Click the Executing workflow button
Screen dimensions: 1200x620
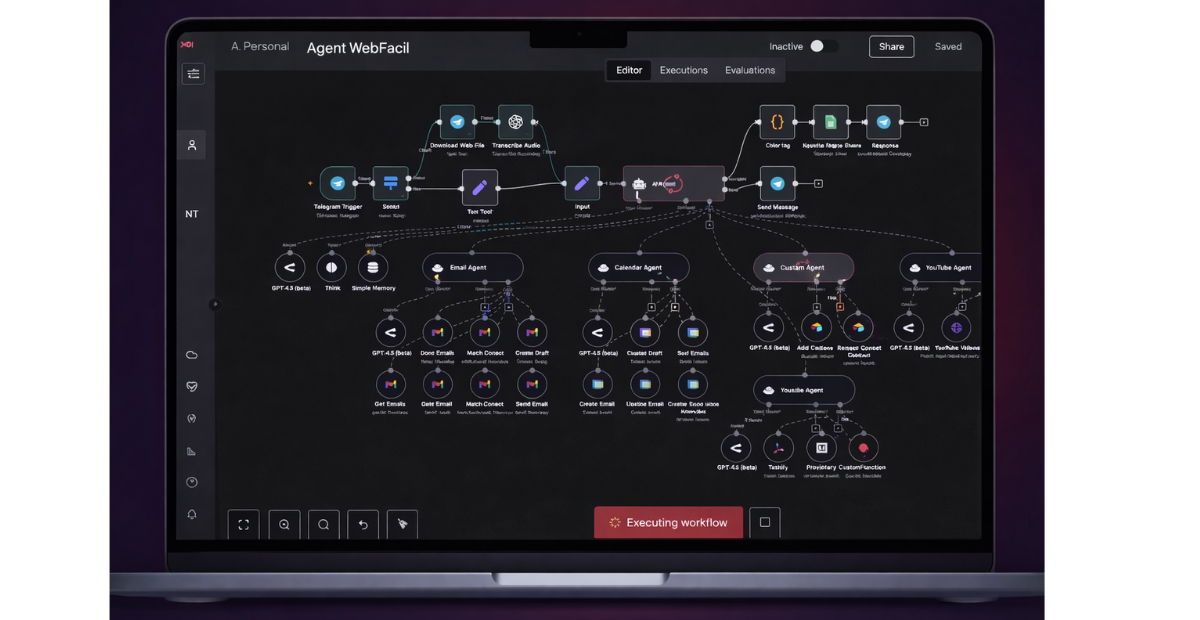coord(668,523)
